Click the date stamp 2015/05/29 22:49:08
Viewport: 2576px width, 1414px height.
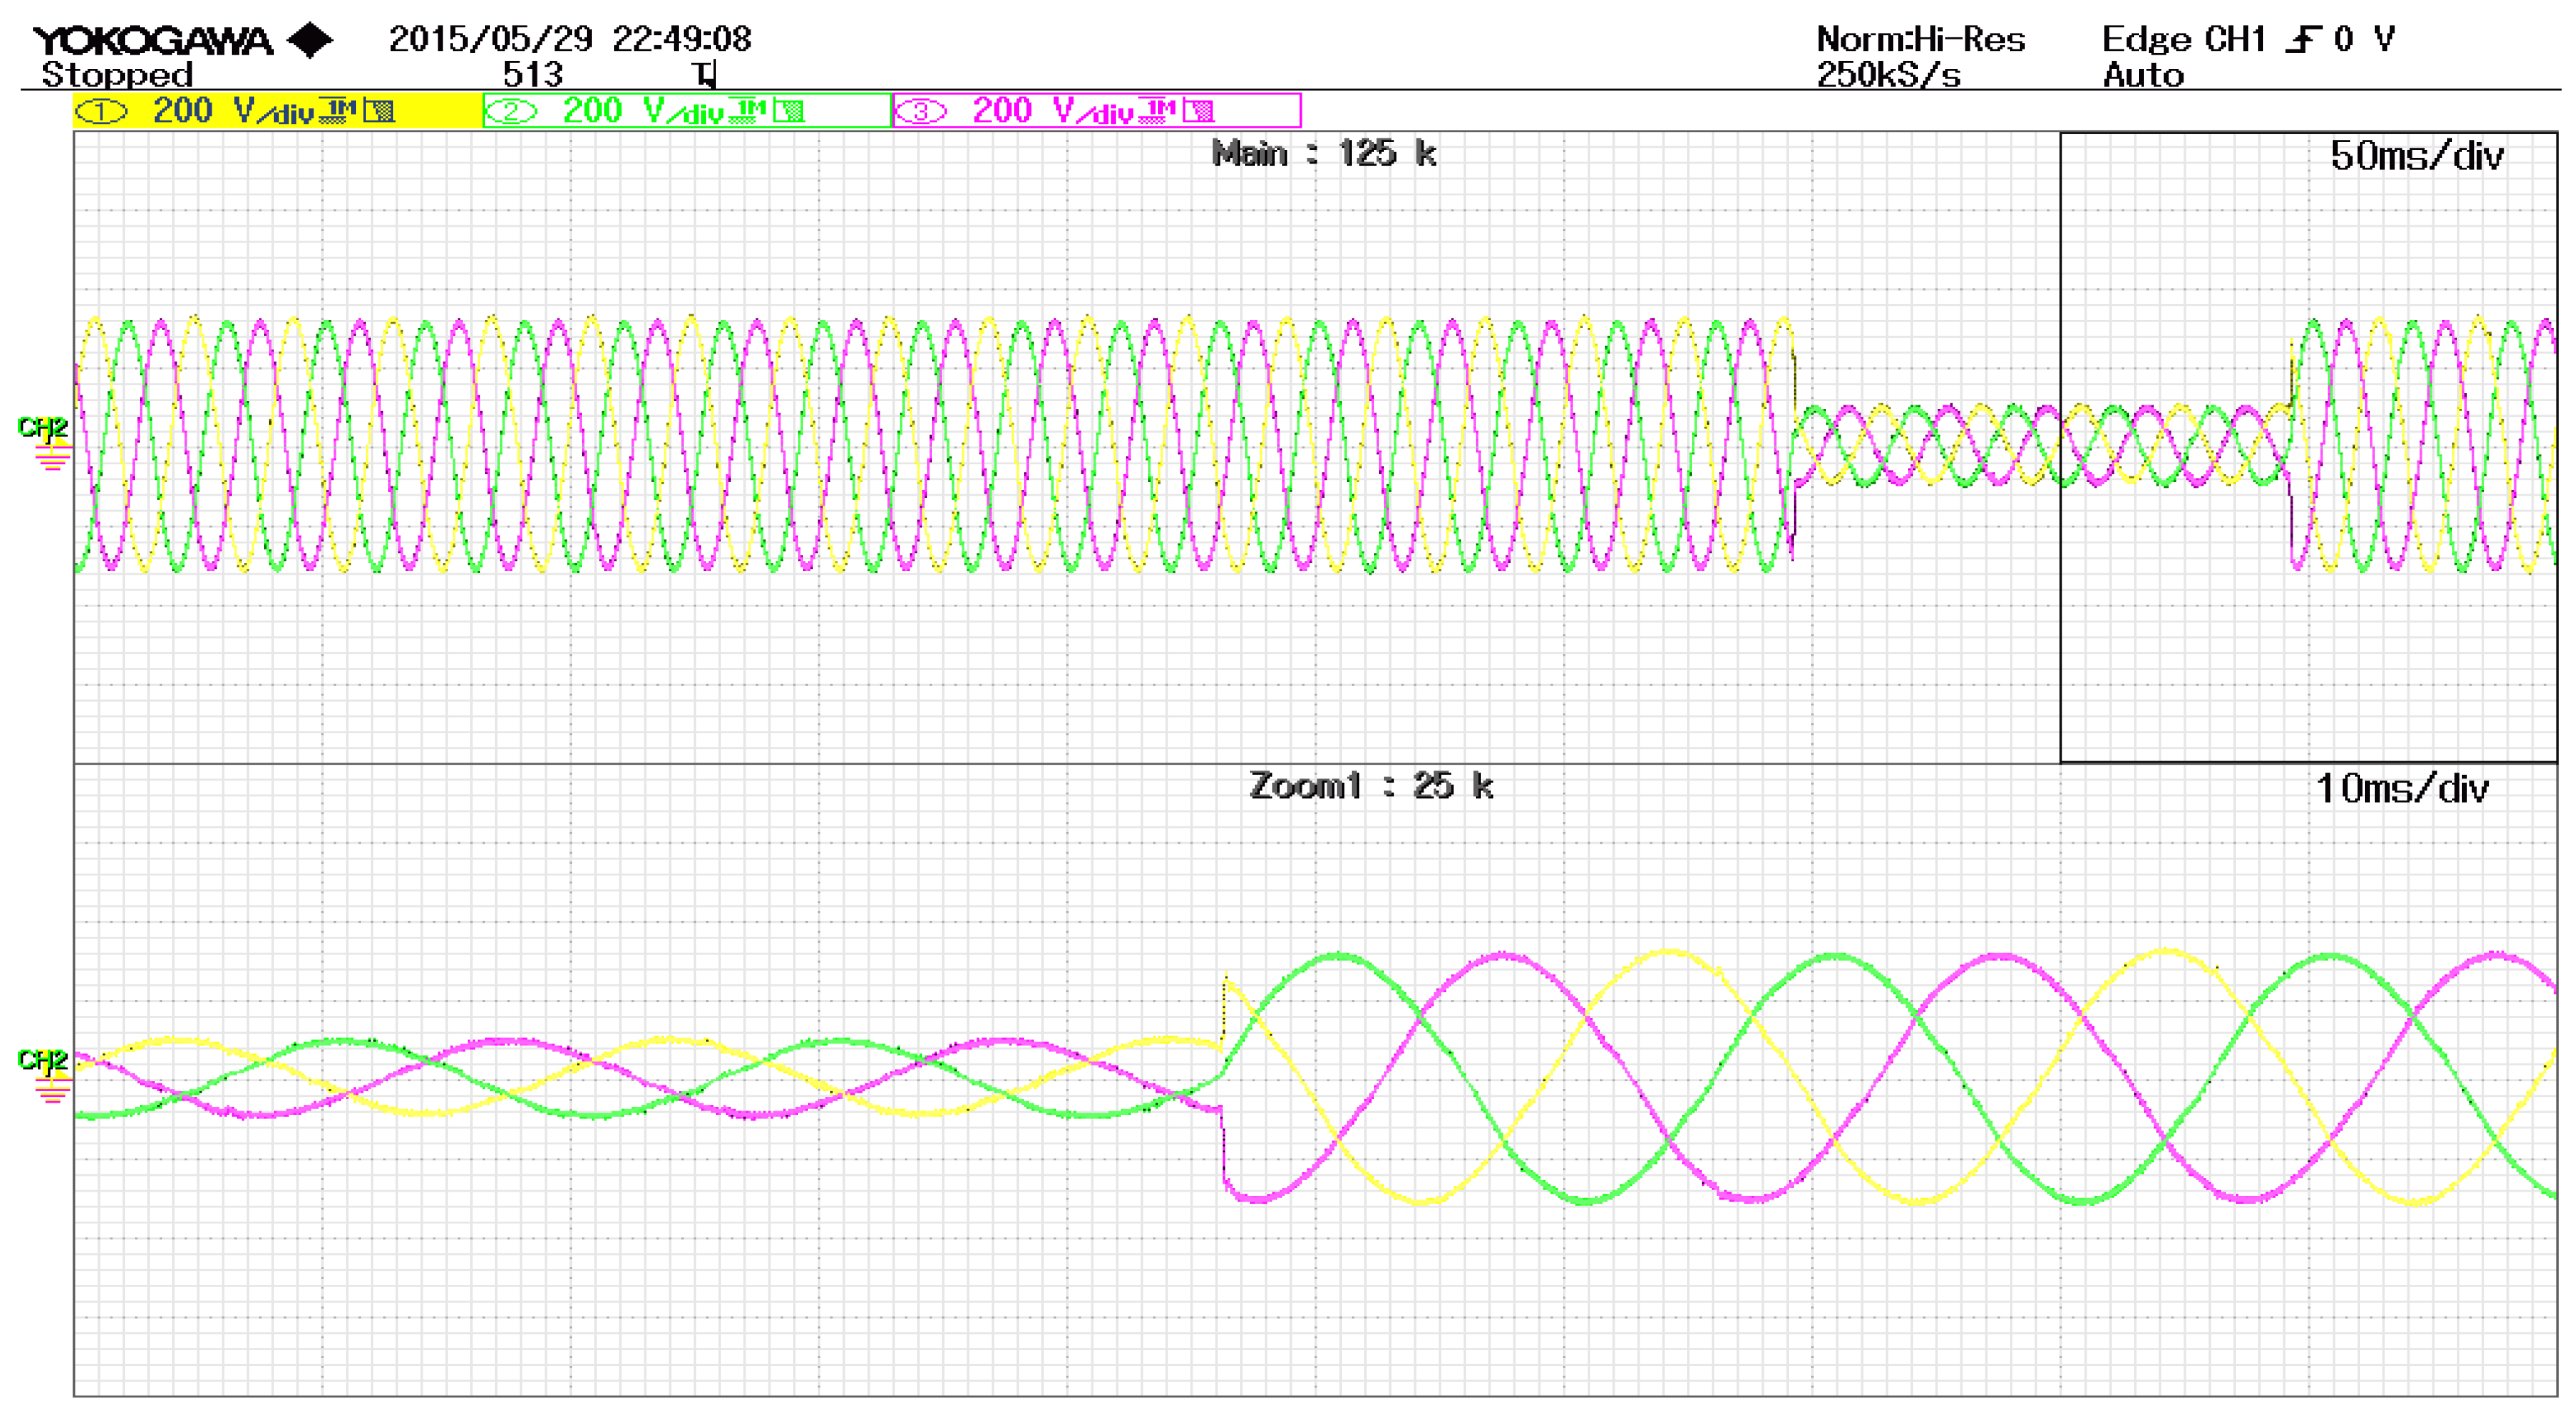[570, 39]
